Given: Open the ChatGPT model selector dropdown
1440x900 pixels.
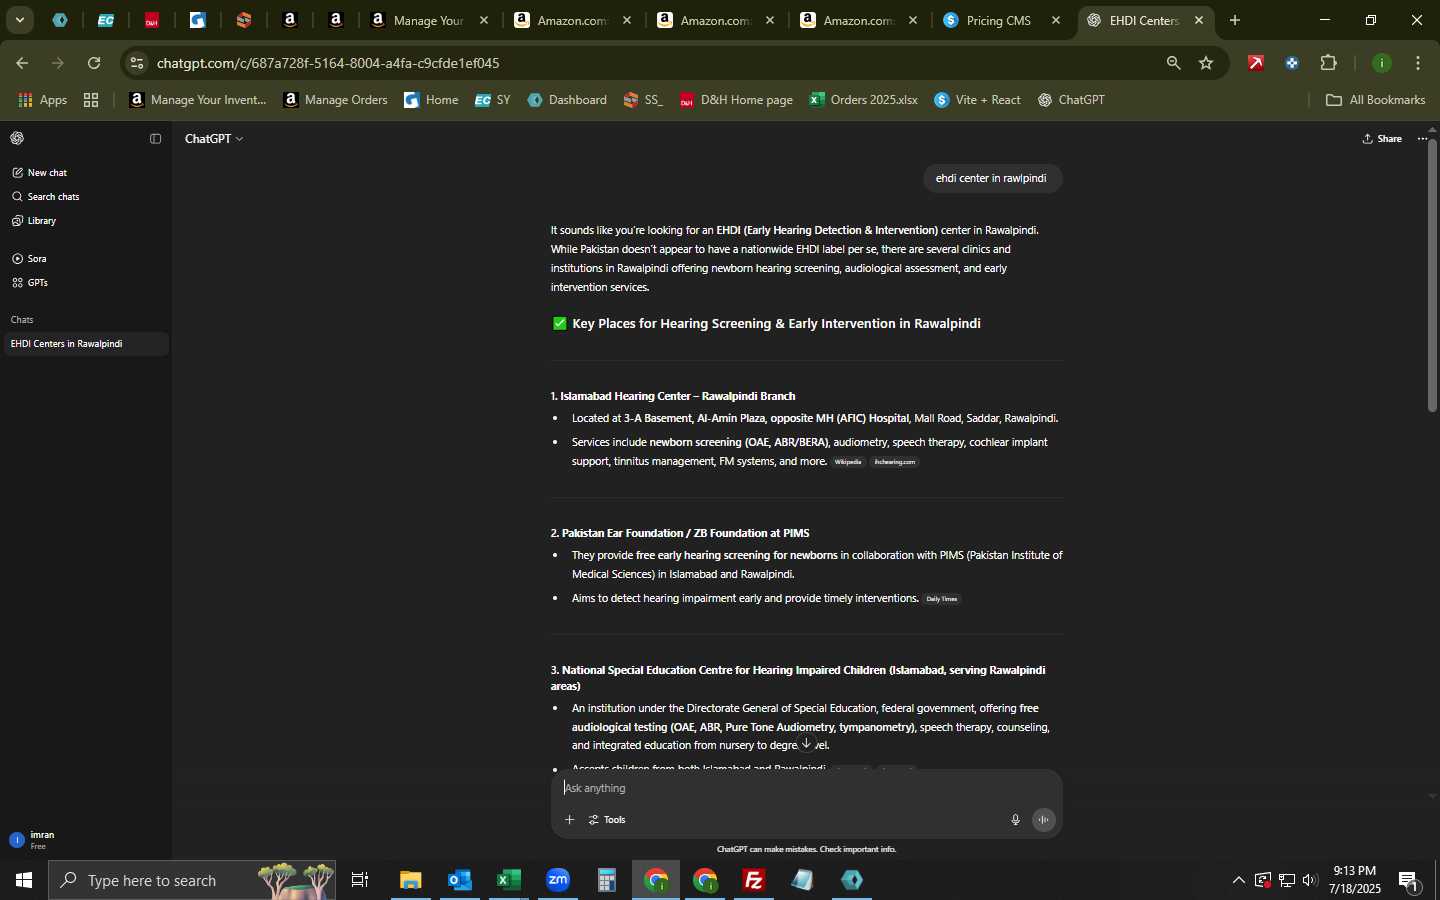Looking at the screenshot, I should 214,139.
